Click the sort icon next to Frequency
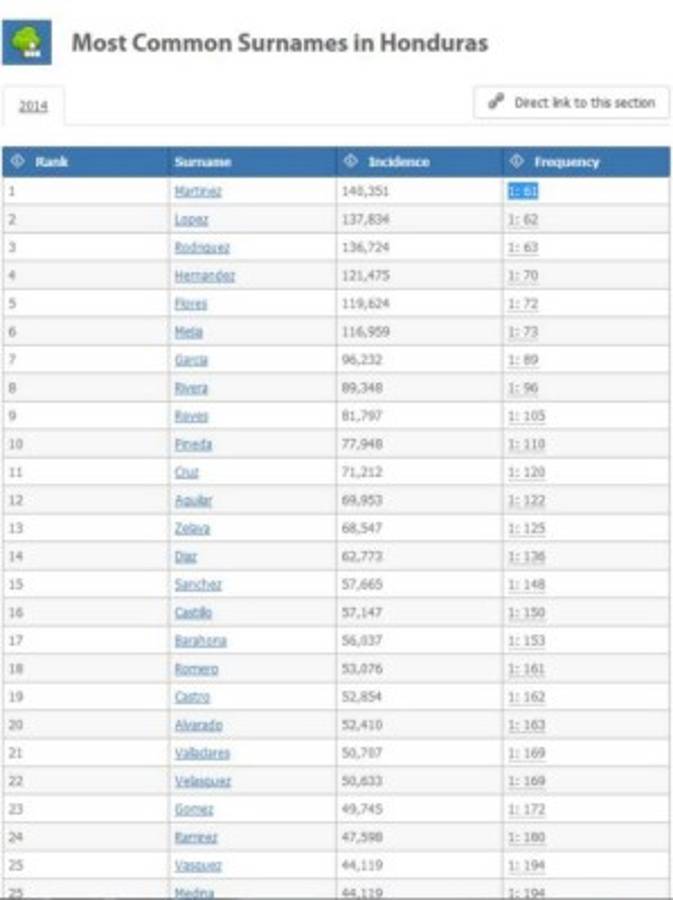673x900 pixels. 517,161
